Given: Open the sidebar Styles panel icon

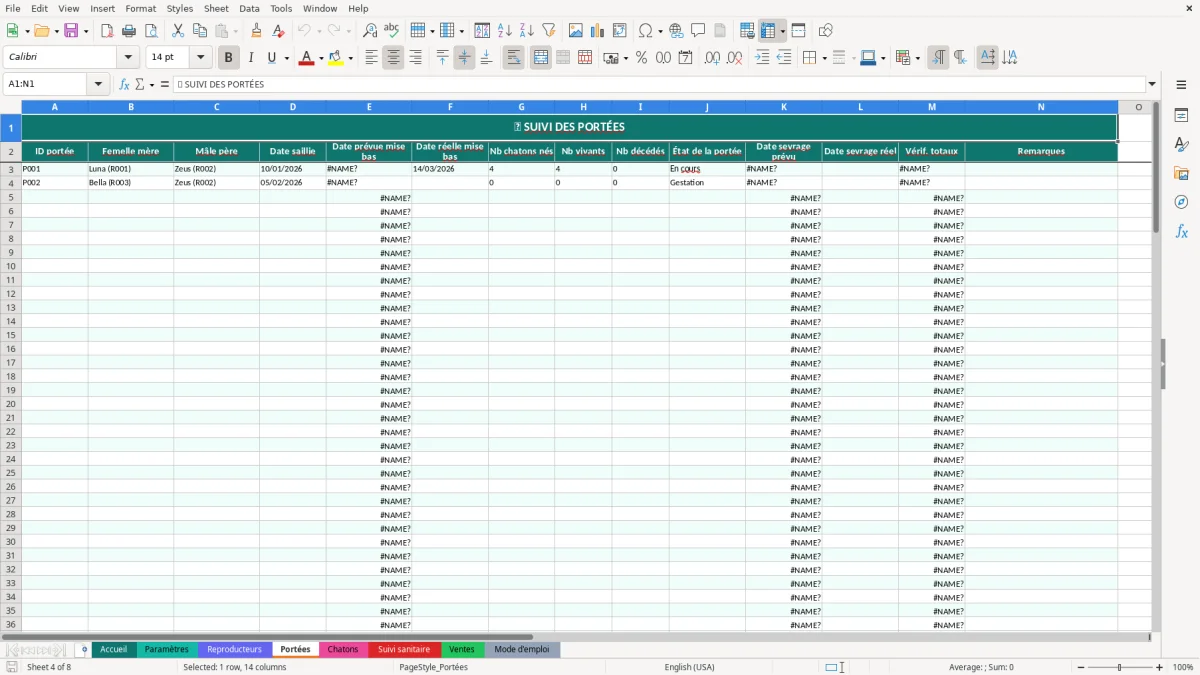Looking at the screenshot, I should point(1181,145).
